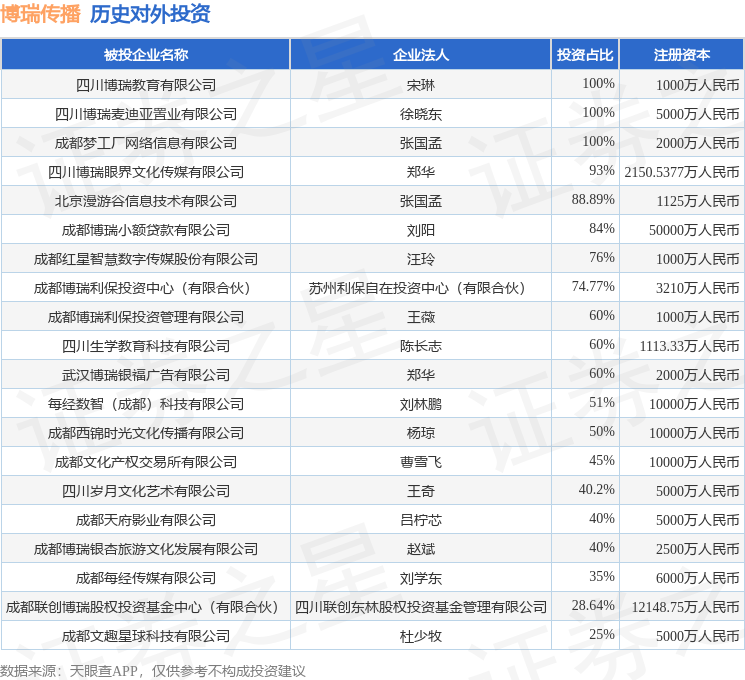Screen dimensions: 745x680
Task: Click company name 成都天府影业有限公司
Action: click(146, 520)
